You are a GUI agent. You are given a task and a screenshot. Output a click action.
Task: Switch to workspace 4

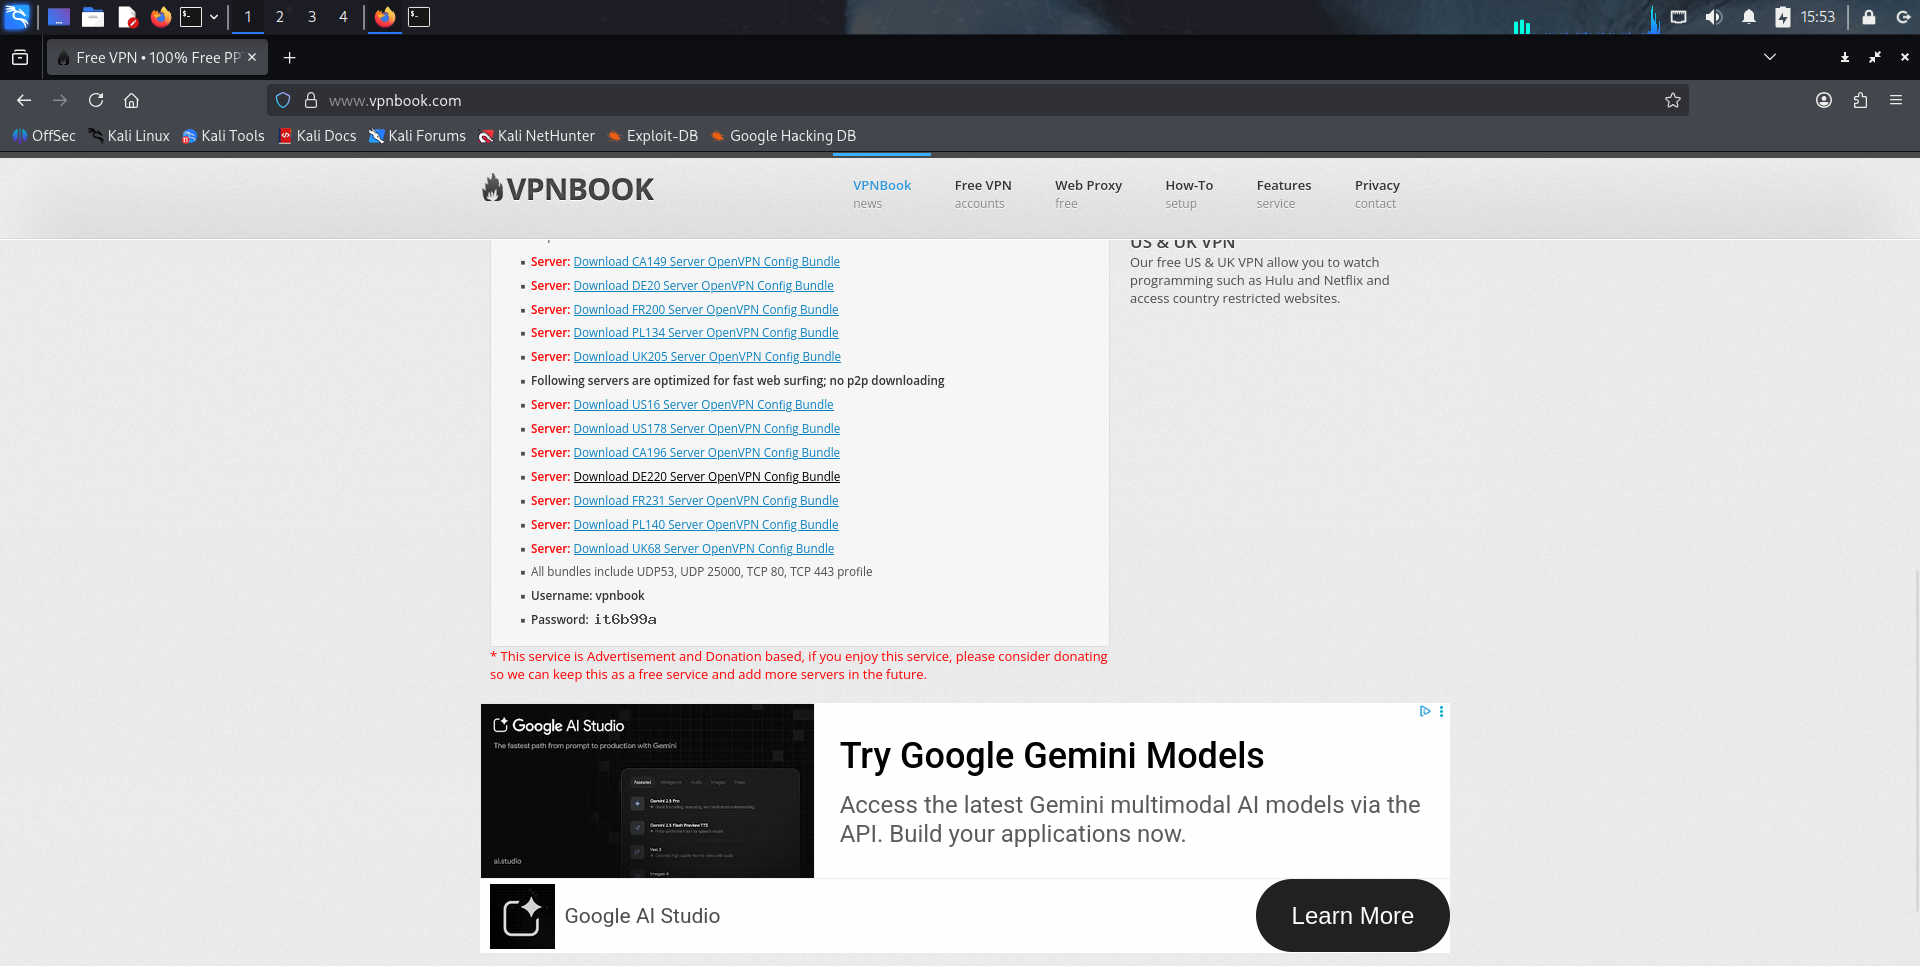click(343, 17)
